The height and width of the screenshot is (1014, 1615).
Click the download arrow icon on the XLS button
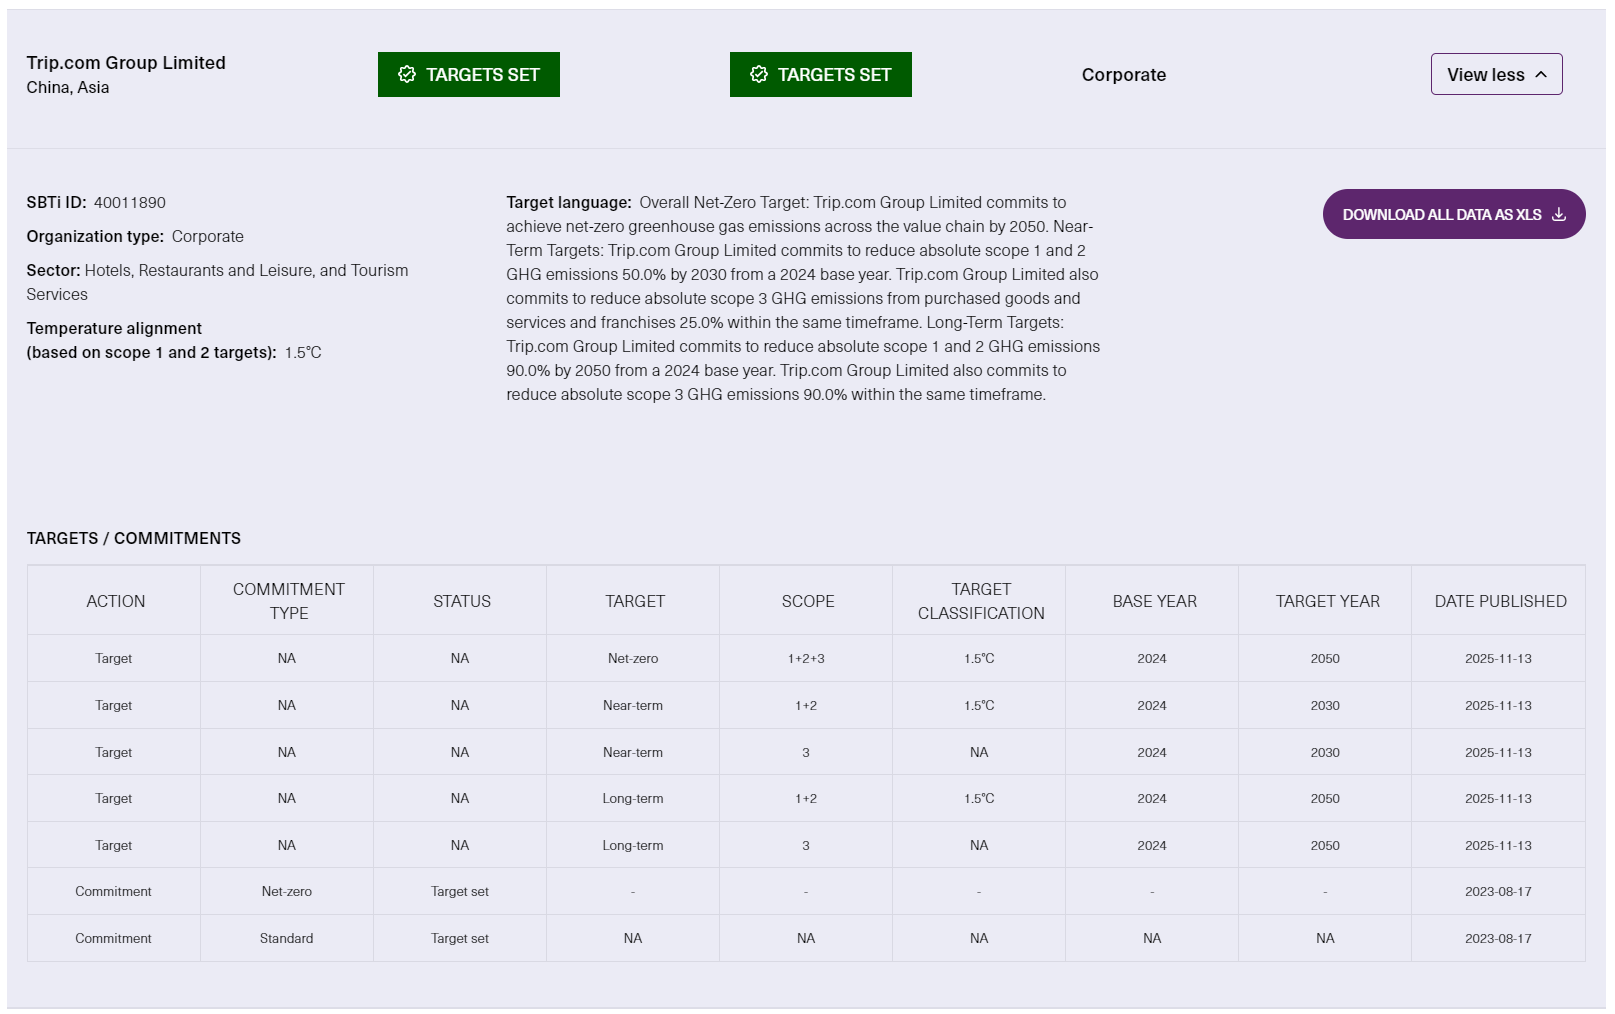point(1558,215)
